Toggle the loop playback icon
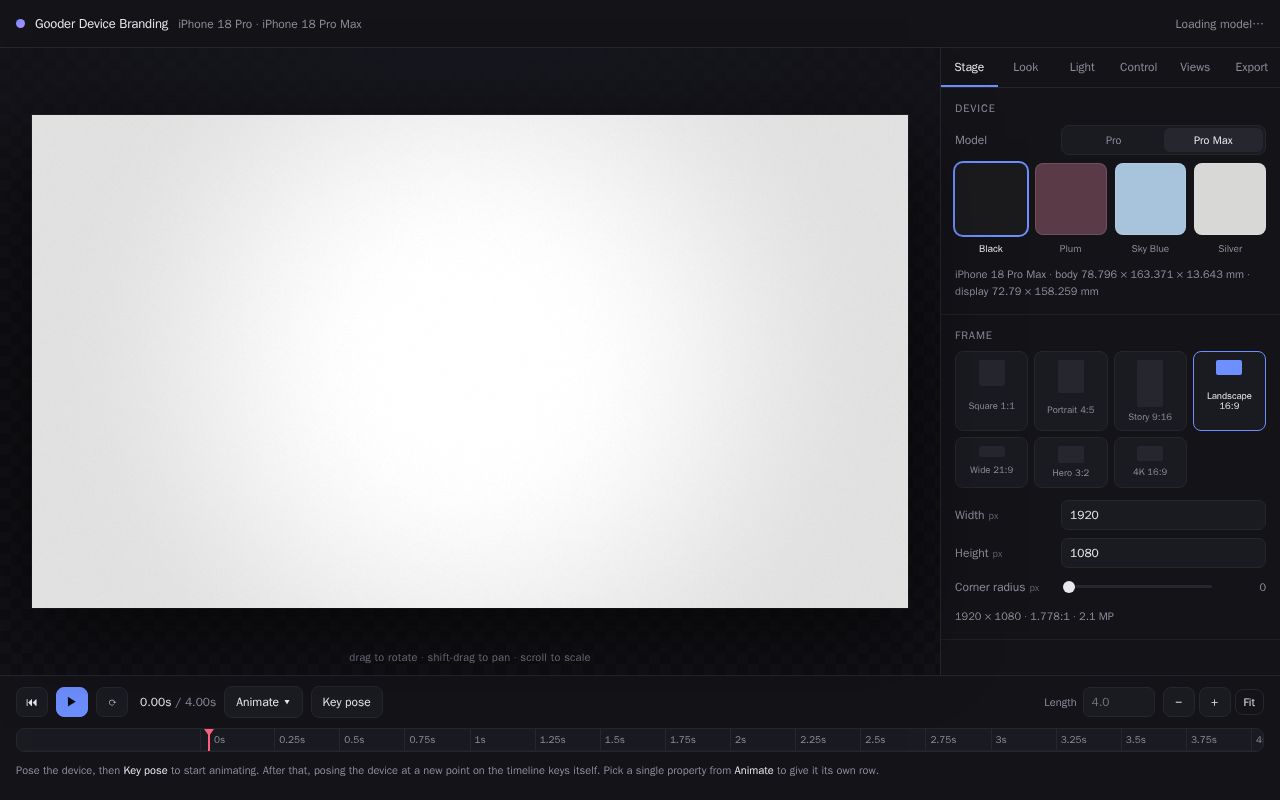This screenshot has width=1280, height=800. coord(112,702)
